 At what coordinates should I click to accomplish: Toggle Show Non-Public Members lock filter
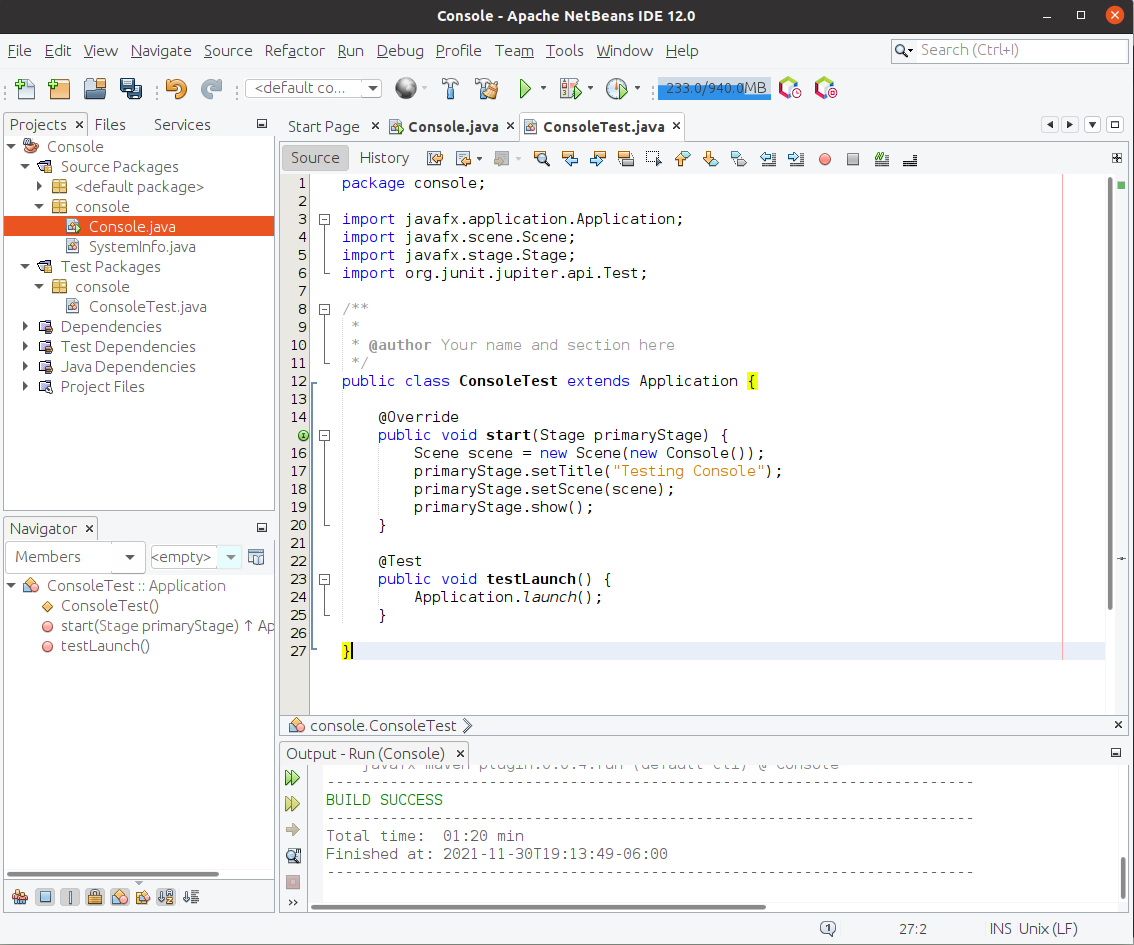(x=94, y=897)
